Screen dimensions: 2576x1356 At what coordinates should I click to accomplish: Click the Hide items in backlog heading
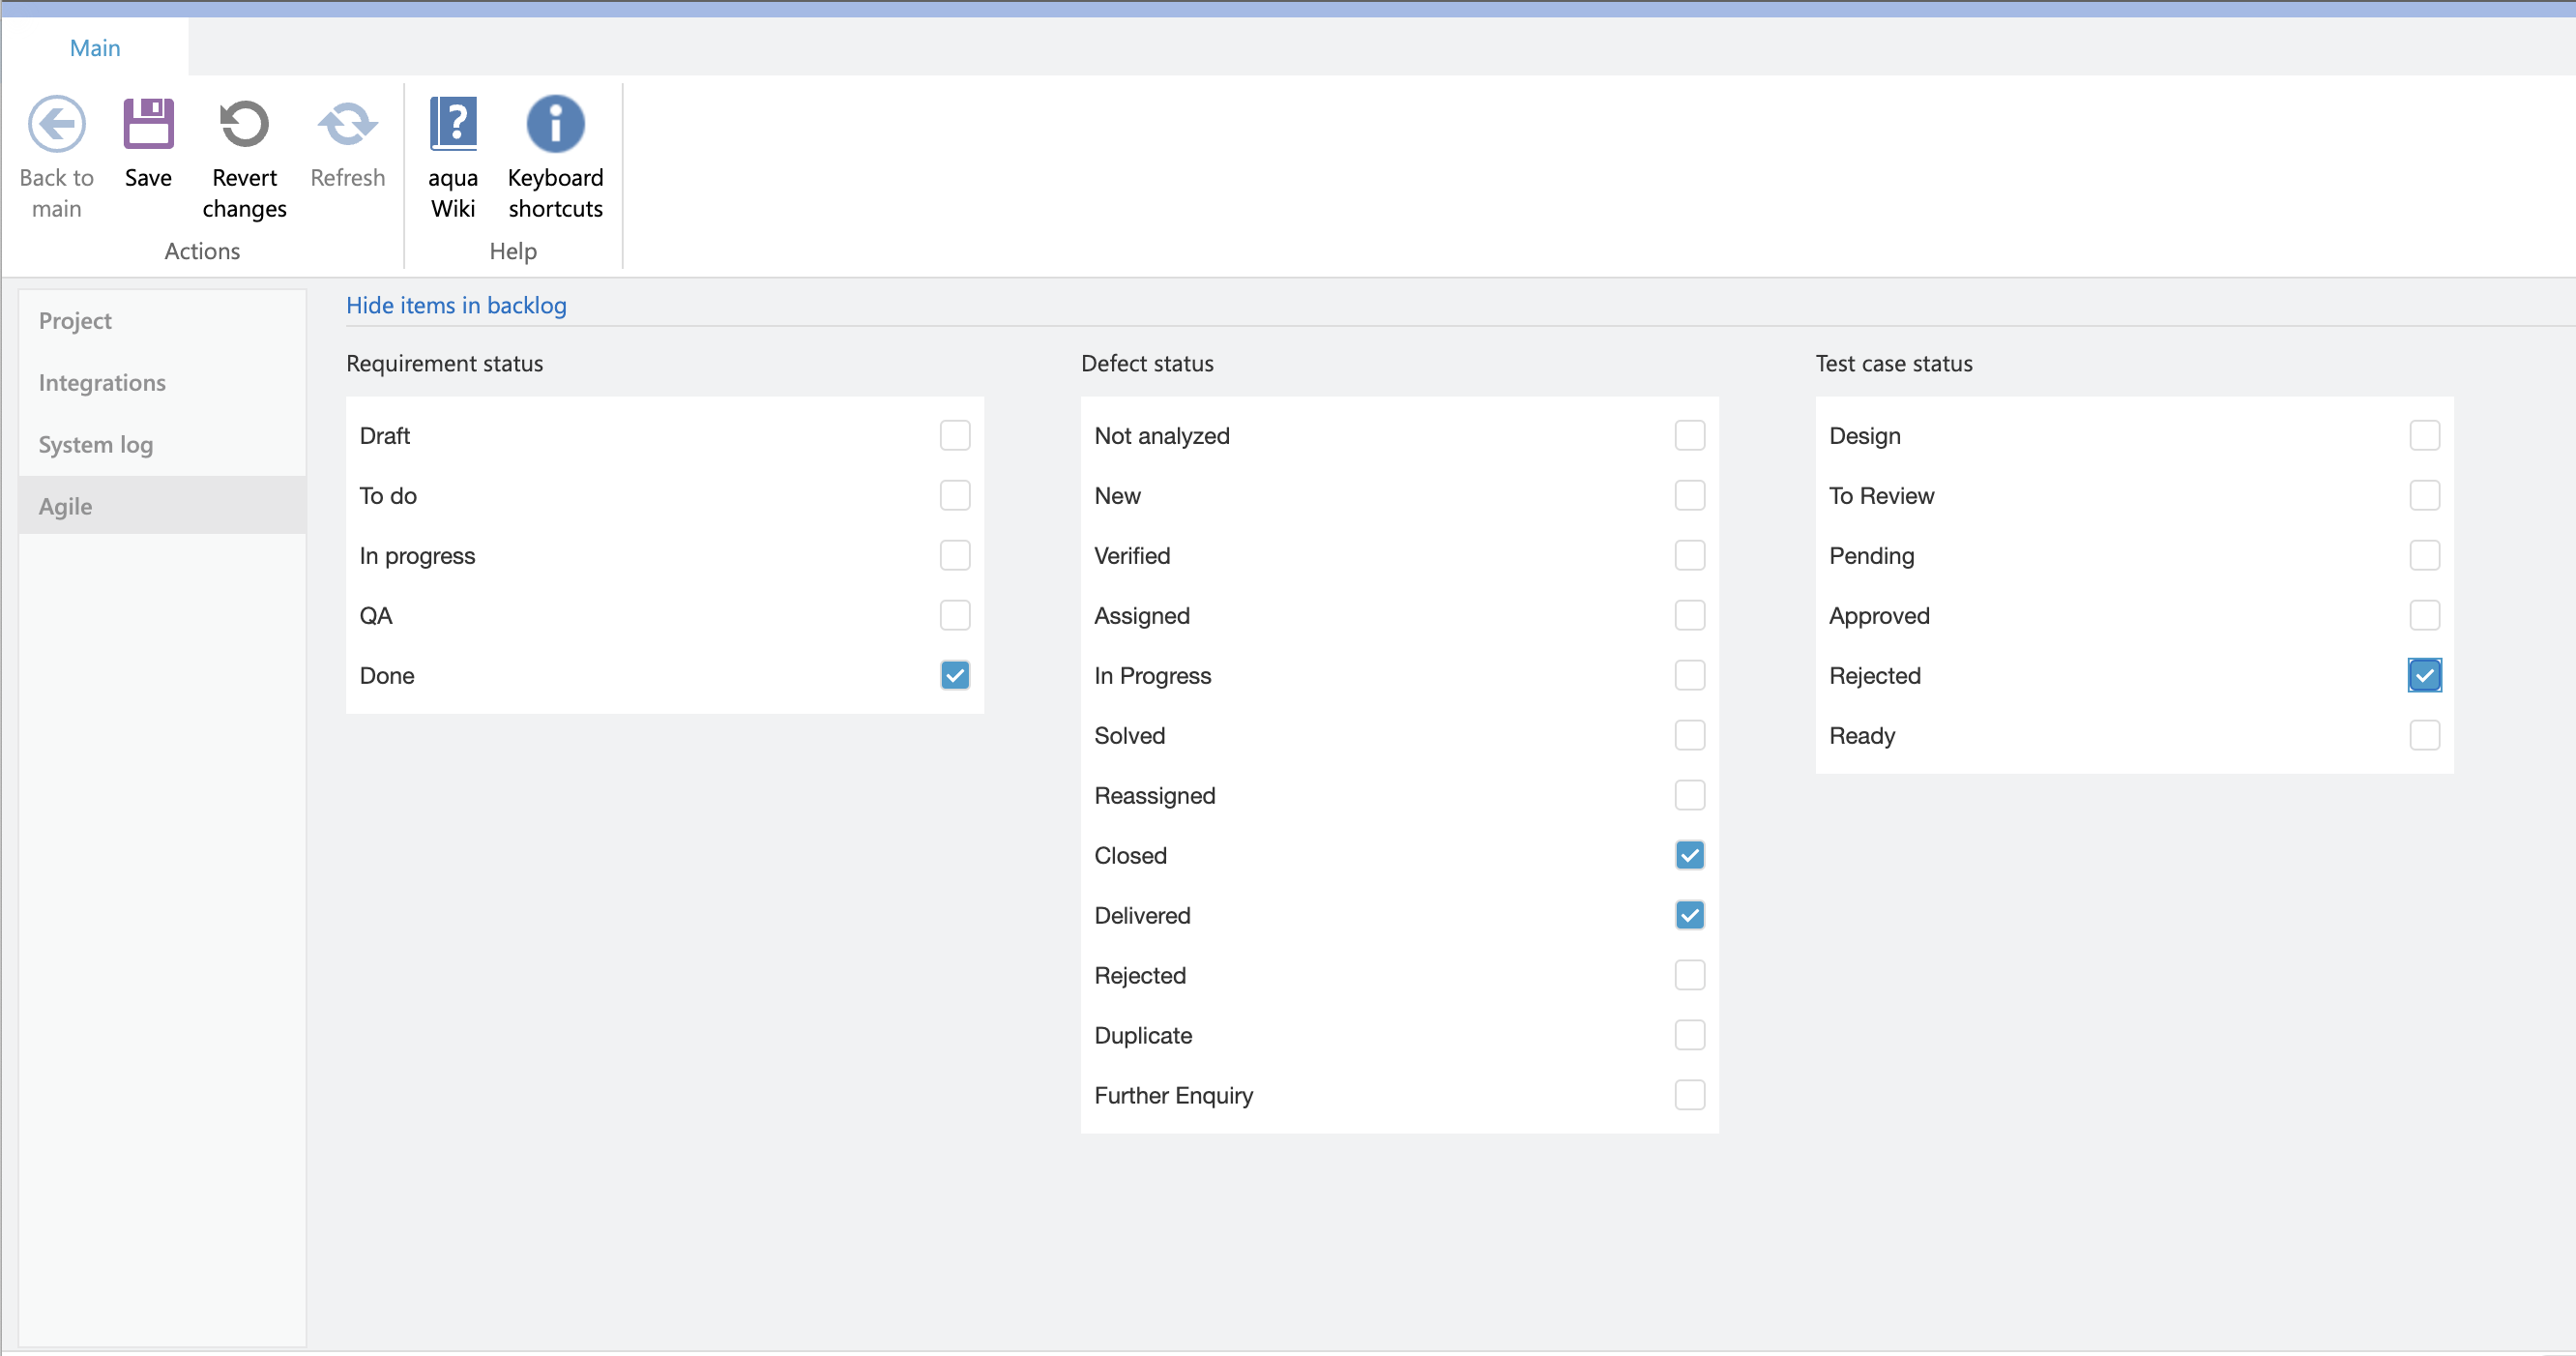[456, 305]
